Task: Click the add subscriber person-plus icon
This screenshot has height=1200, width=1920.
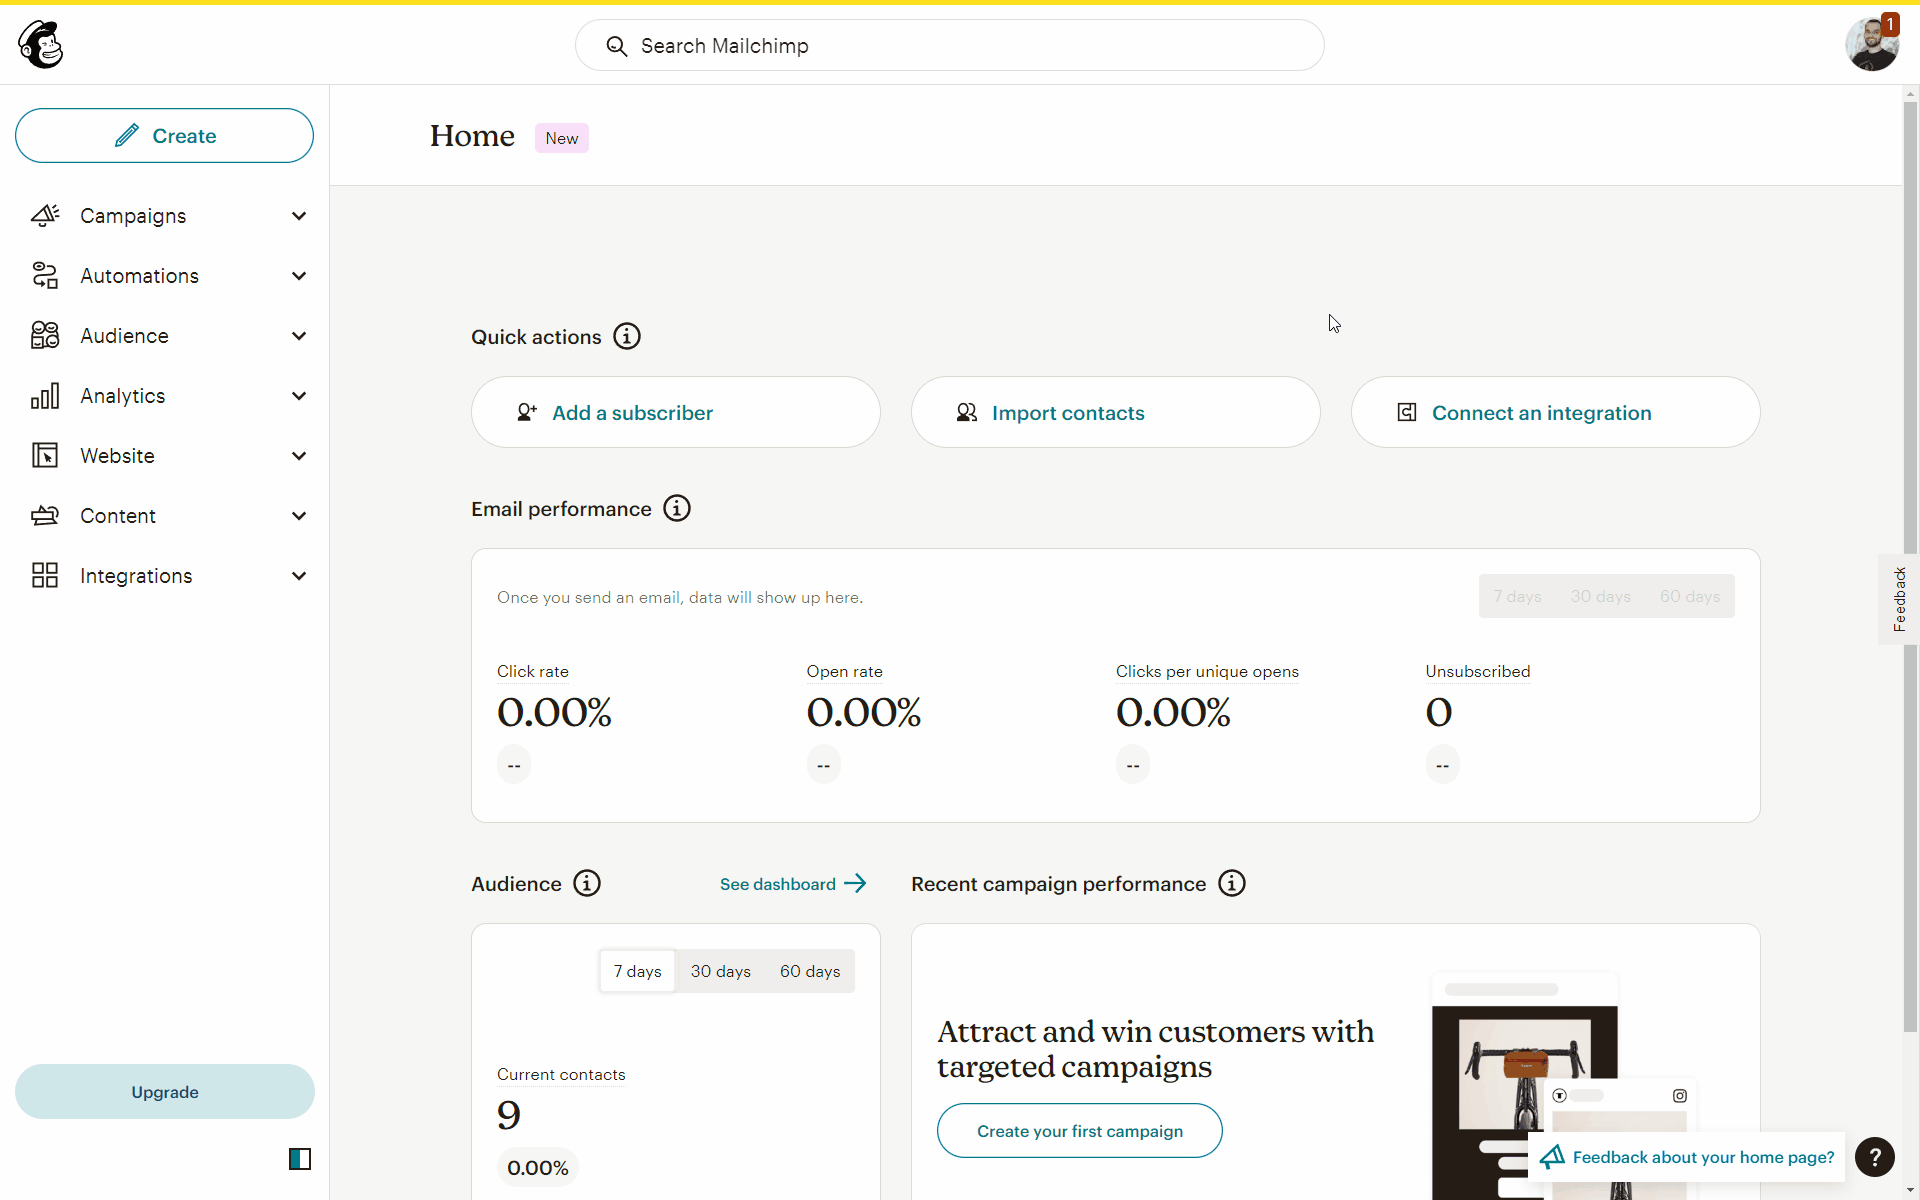Action: click(x=527, y=412)
